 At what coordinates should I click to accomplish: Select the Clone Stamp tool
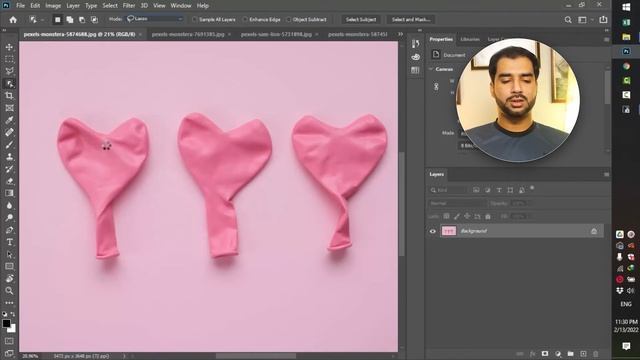(9, 157)
